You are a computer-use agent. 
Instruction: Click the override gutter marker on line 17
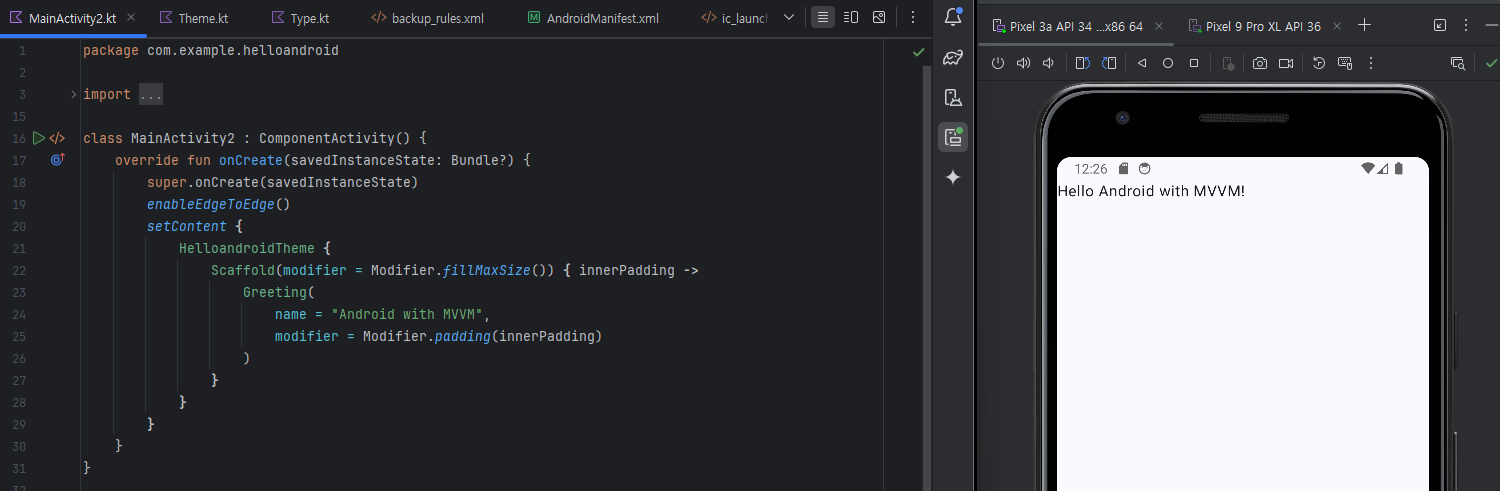point(57,160)
